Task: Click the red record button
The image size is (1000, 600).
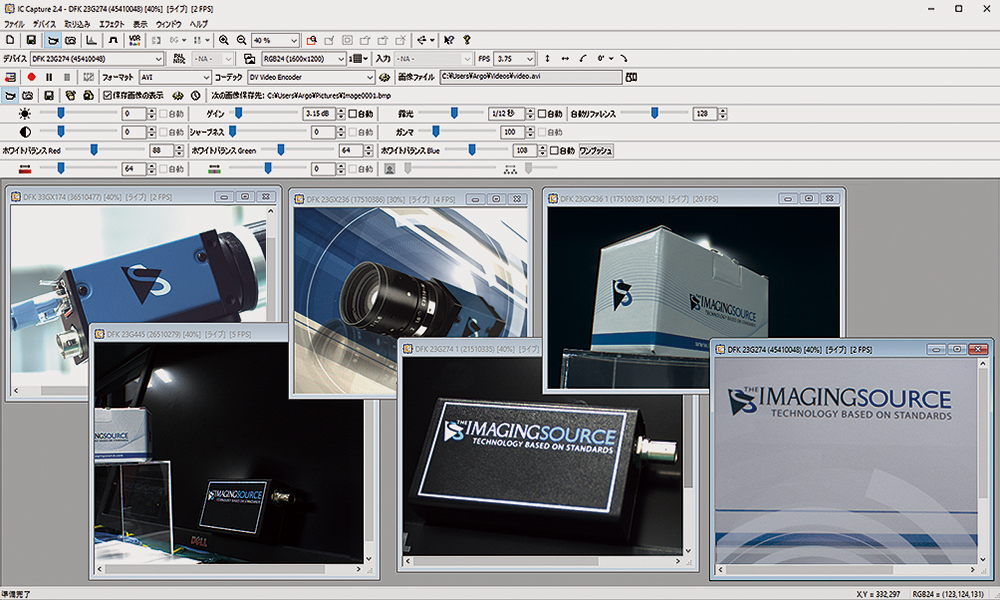Action: (x=31, y=77)
